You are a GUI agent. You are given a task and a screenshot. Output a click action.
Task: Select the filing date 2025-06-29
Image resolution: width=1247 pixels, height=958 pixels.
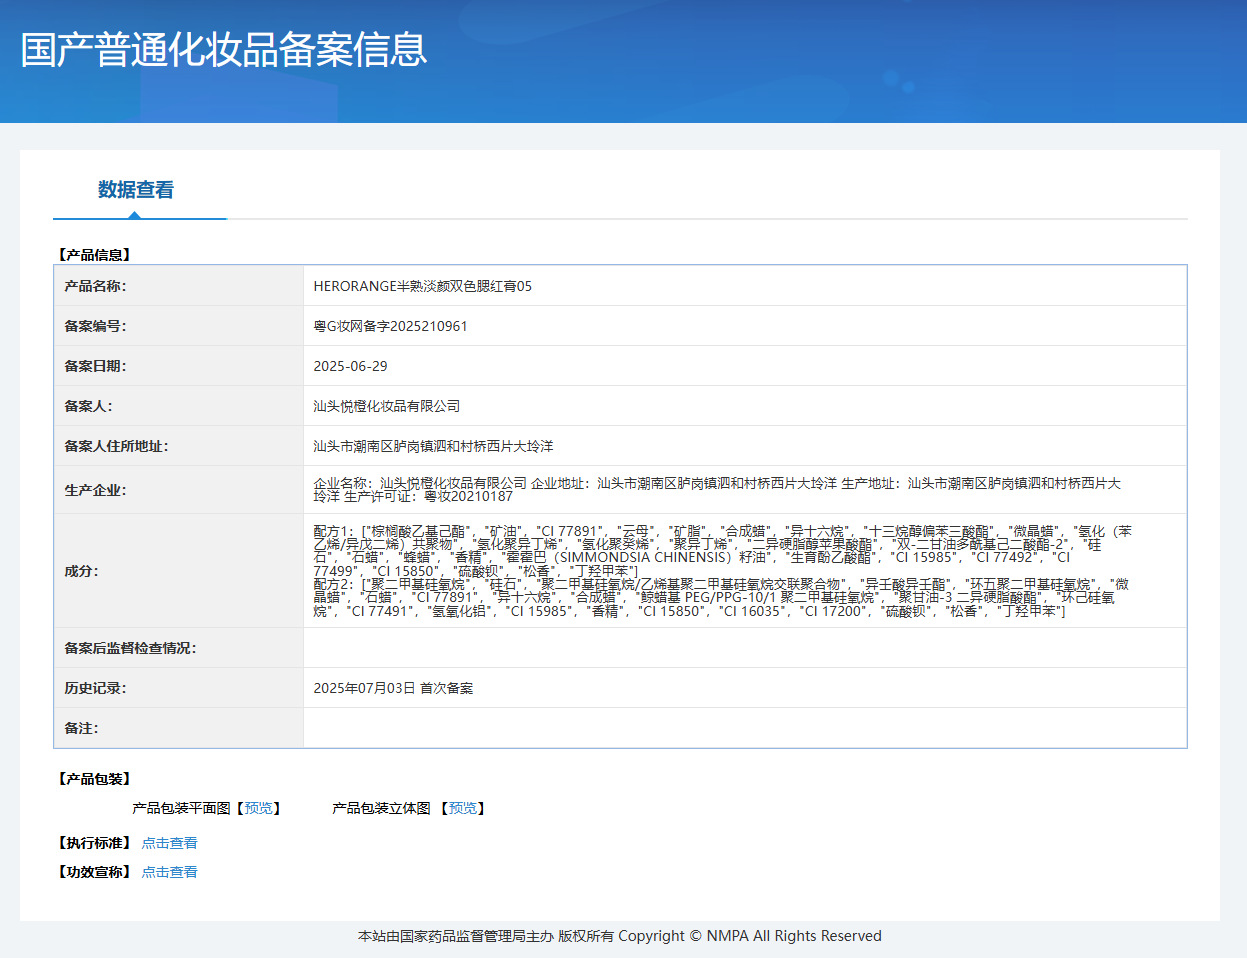tap(350, 366)
